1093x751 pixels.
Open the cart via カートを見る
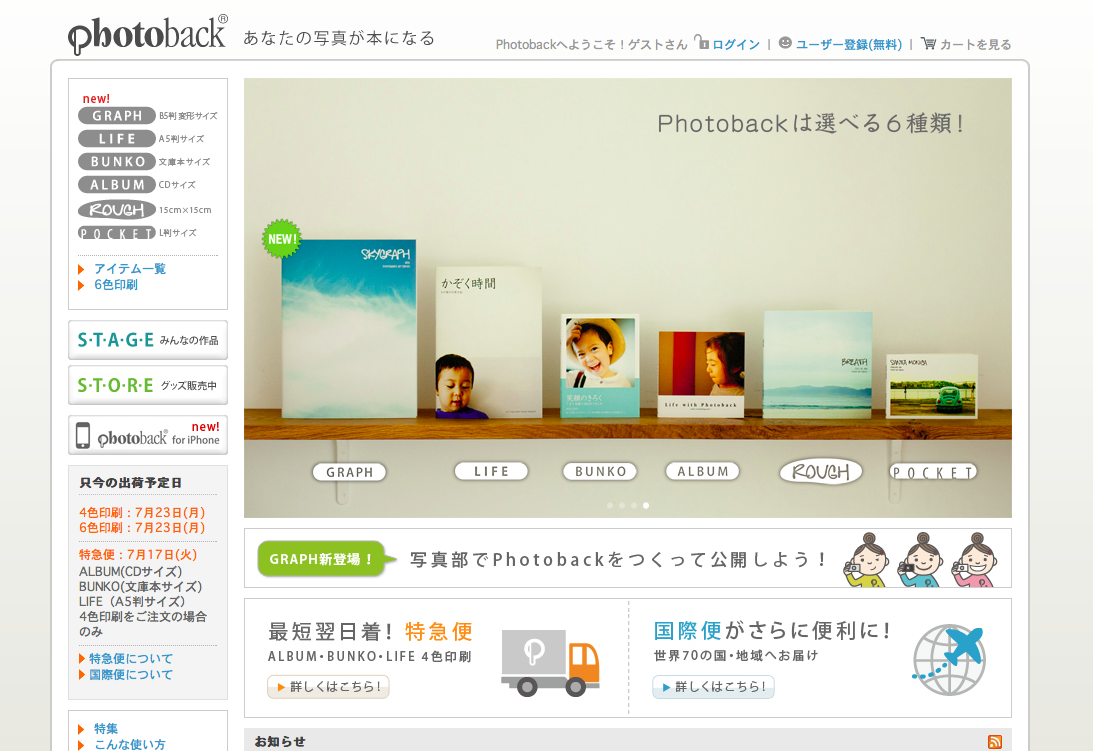pyautogui.click(x=966, y=44)
